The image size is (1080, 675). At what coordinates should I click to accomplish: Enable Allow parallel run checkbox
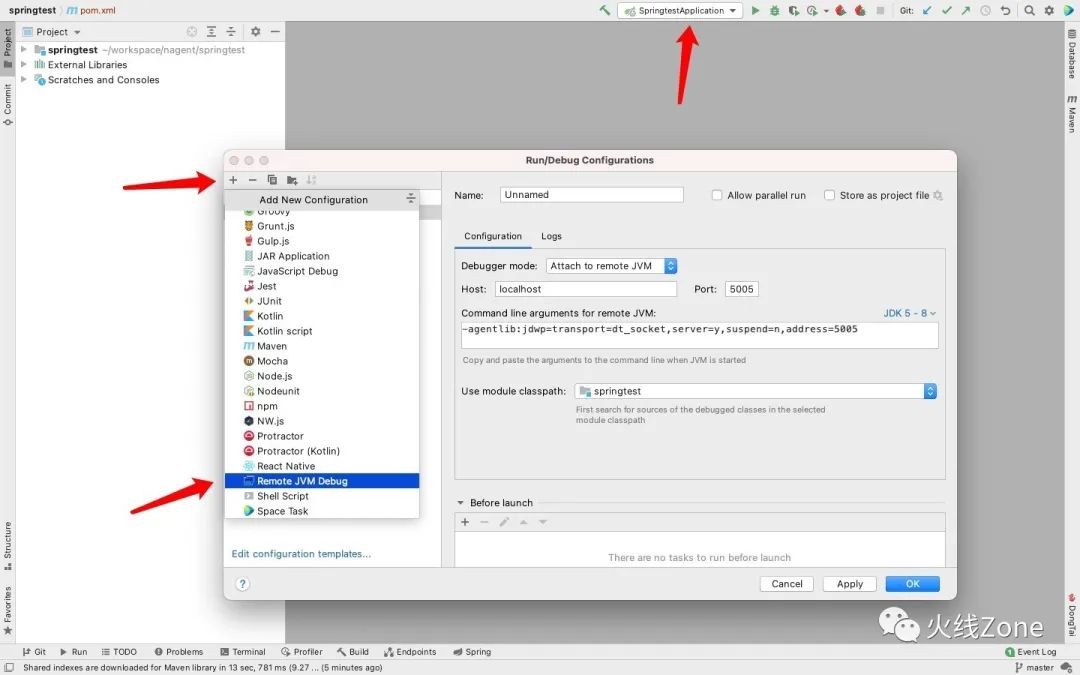click(x=717, y=196)
